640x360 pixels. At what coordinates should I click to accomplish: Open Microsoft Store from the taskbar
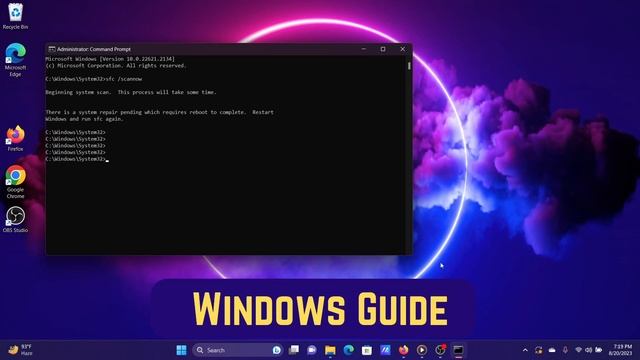[367, 350]
